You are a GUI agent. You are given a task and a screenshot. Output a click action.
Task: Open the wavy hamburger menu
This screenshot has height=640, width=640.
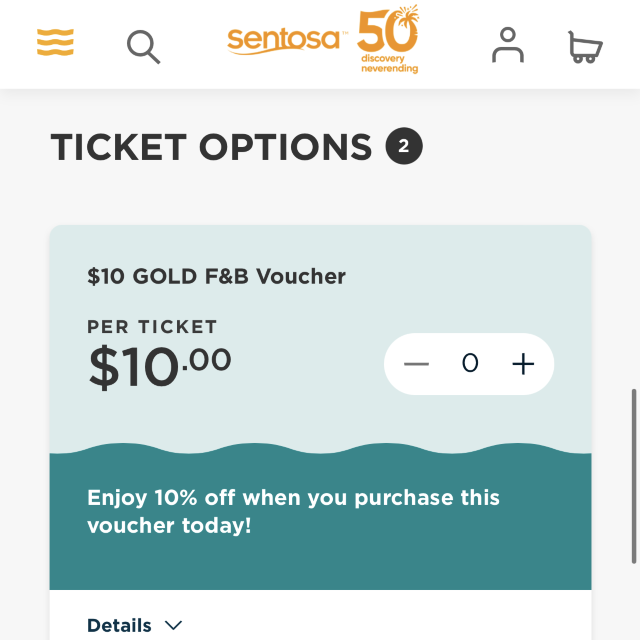point(55,42)
